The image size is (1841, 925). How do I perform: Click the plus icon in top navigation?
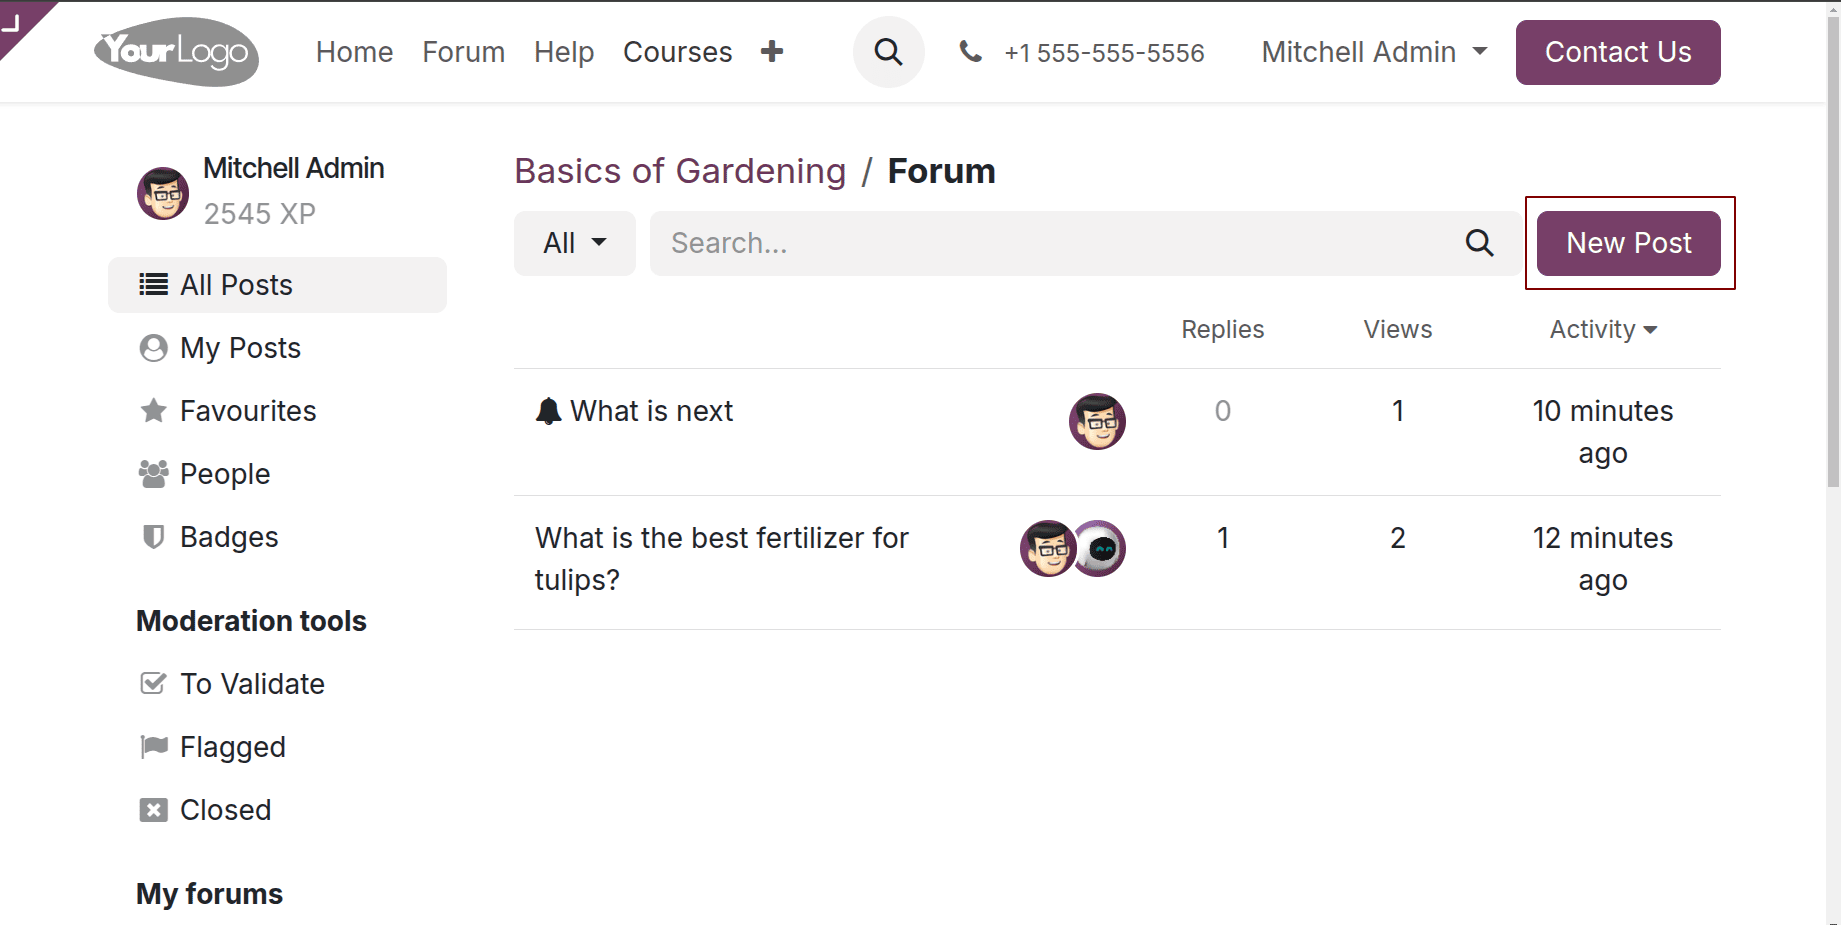pos(772,51)
